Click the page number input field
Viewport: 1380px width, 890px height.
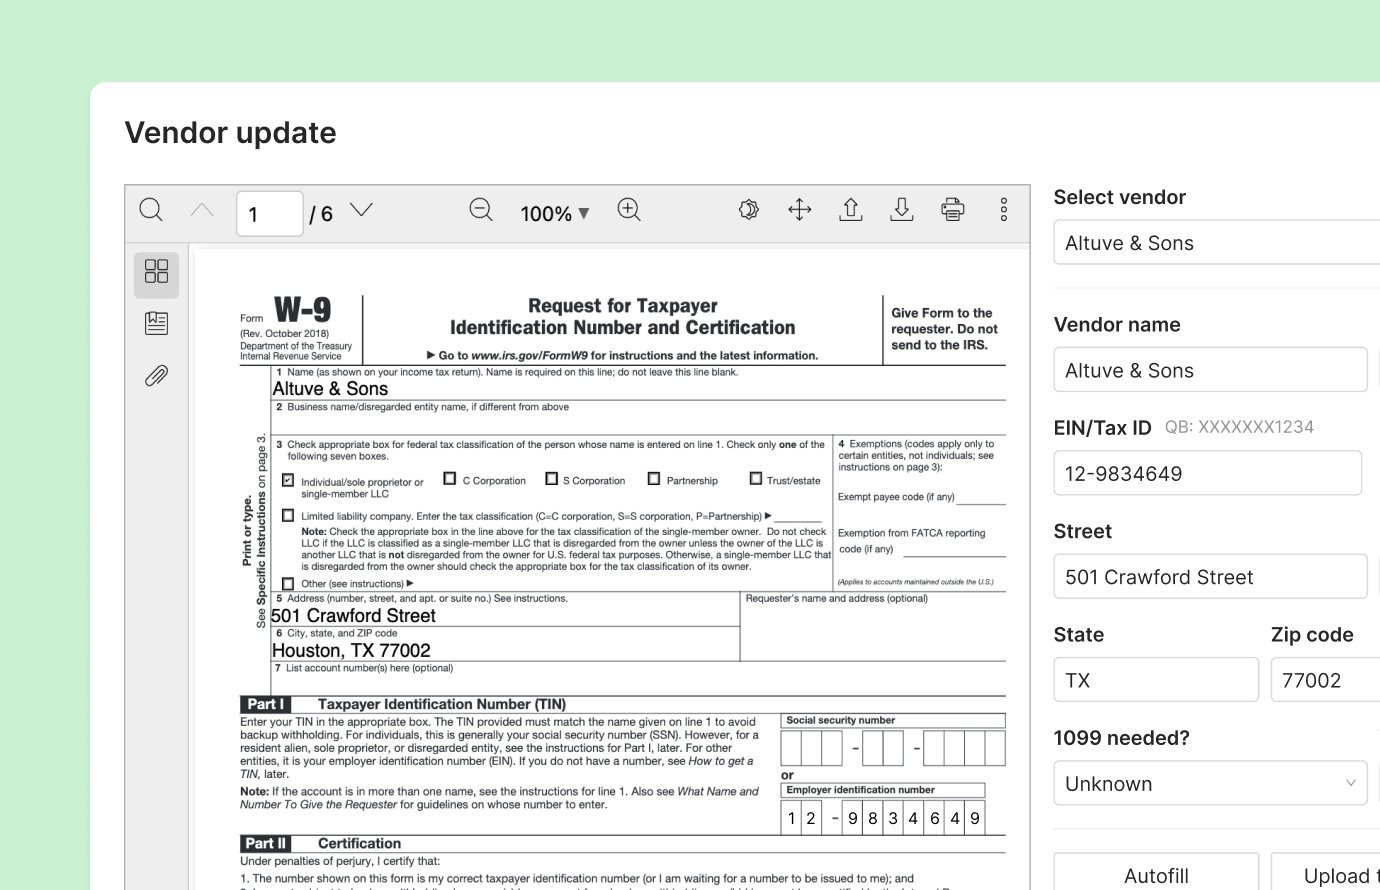(x=269, y=212)
